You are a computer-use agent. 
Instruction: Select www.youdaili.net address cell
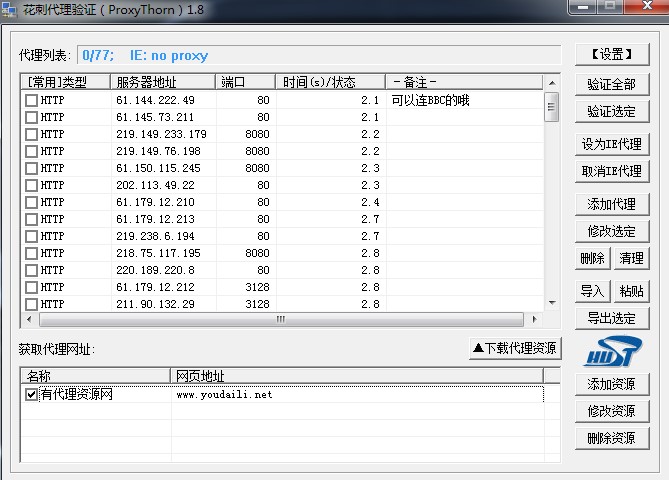coord(224,395)
